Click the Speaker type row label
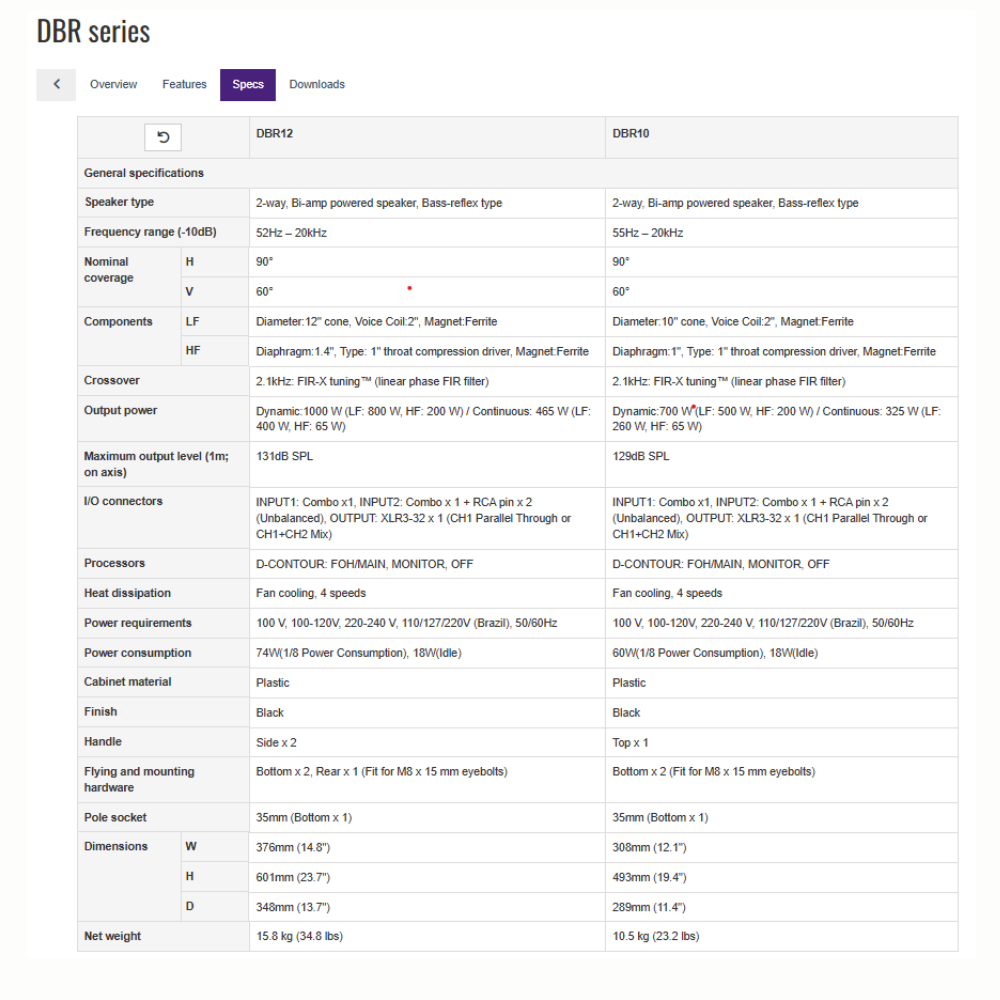Screen dimensions: 1000x1000 [119, 202]
